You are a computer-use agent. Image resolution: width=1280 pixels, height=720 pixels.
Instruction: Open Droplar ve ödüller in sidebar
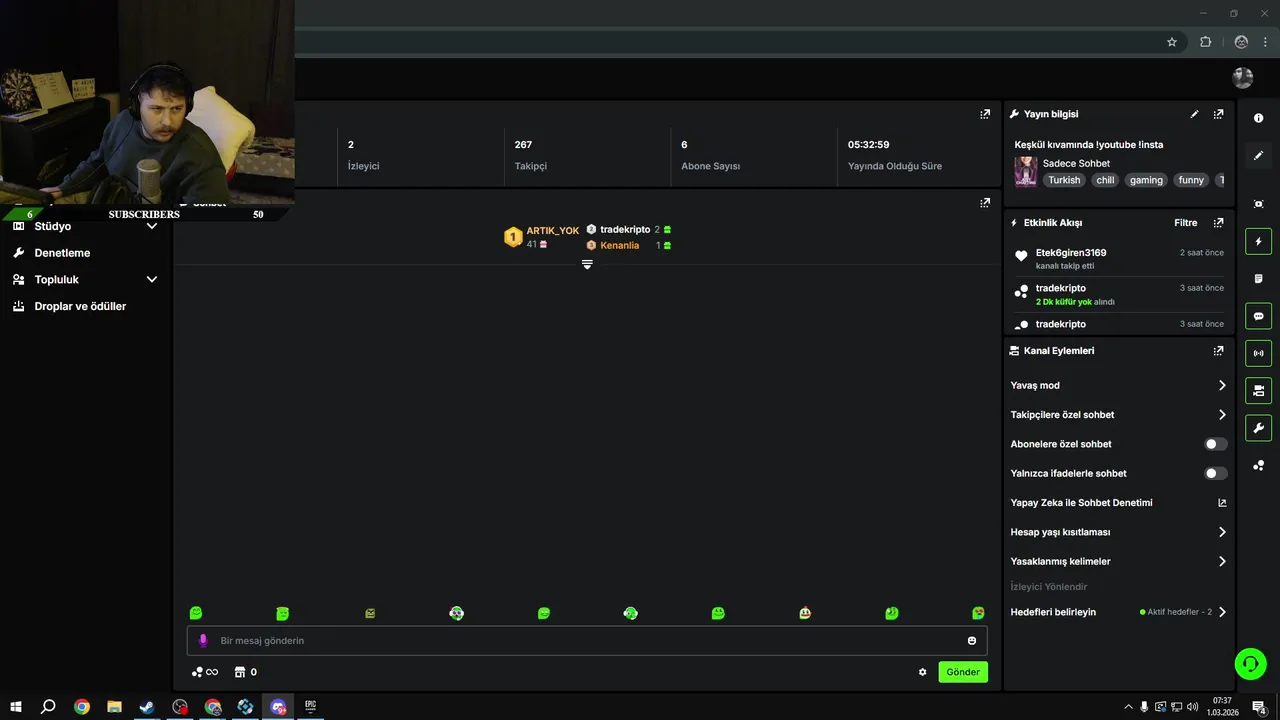80,306
